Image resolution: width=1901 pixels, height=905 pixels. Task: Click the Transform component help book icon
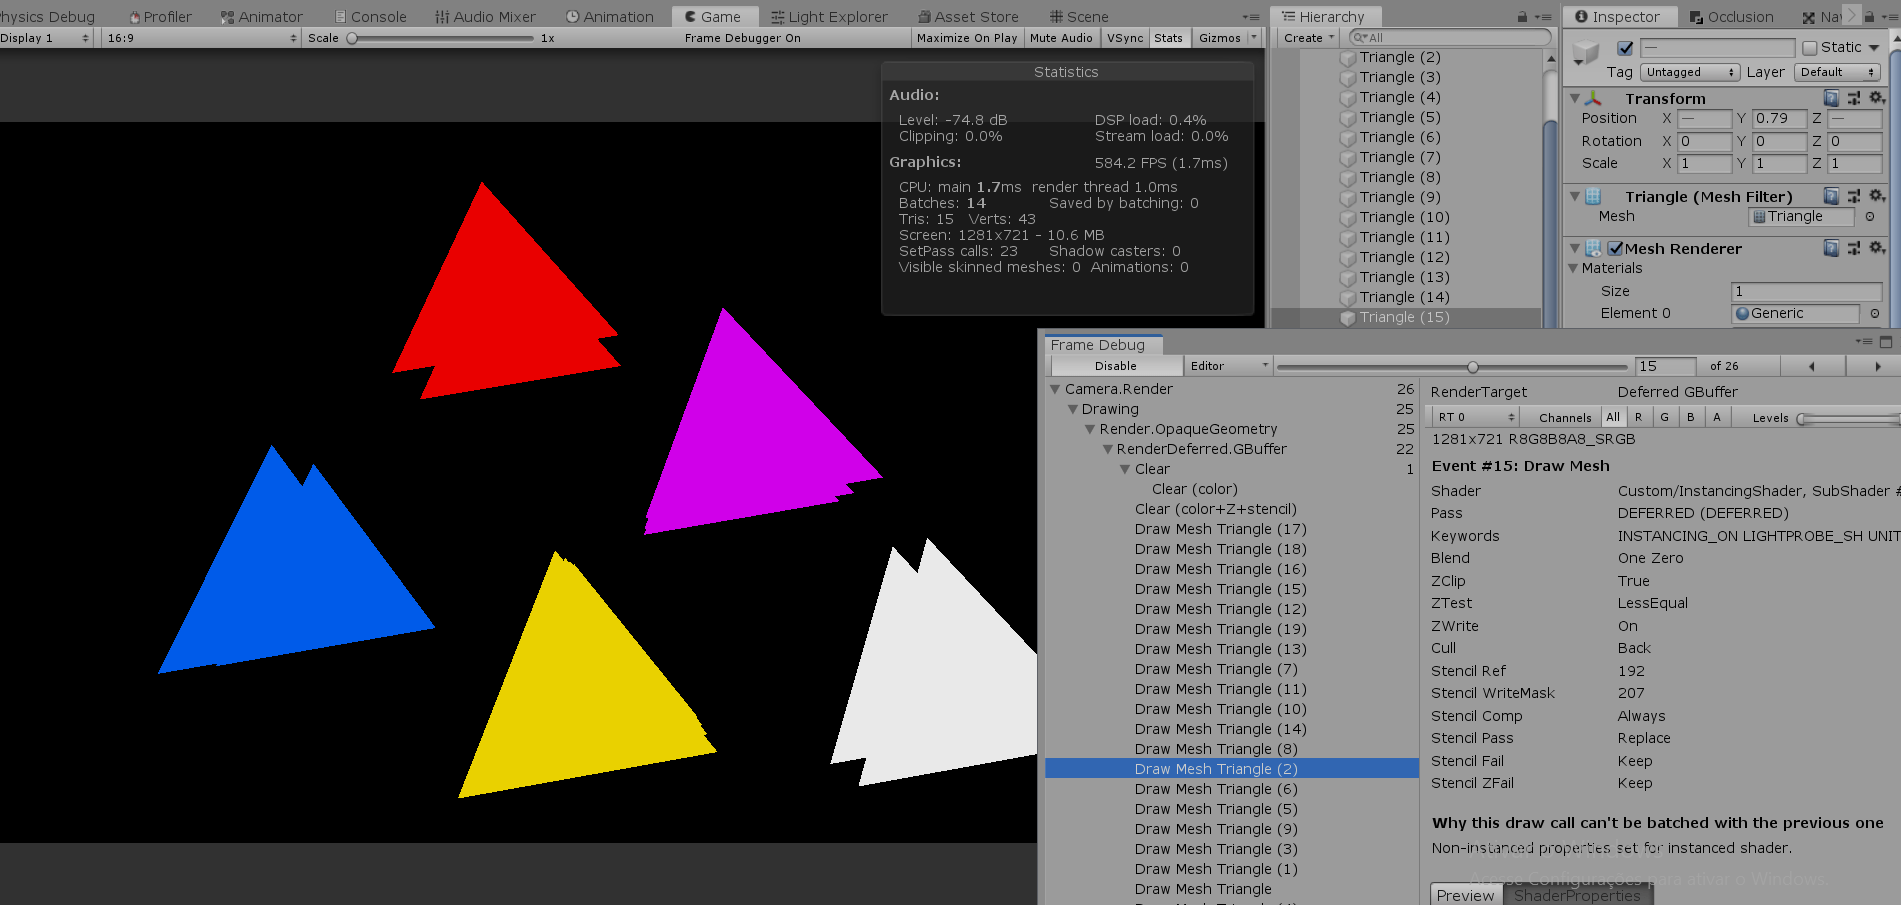pos(1833,98)
